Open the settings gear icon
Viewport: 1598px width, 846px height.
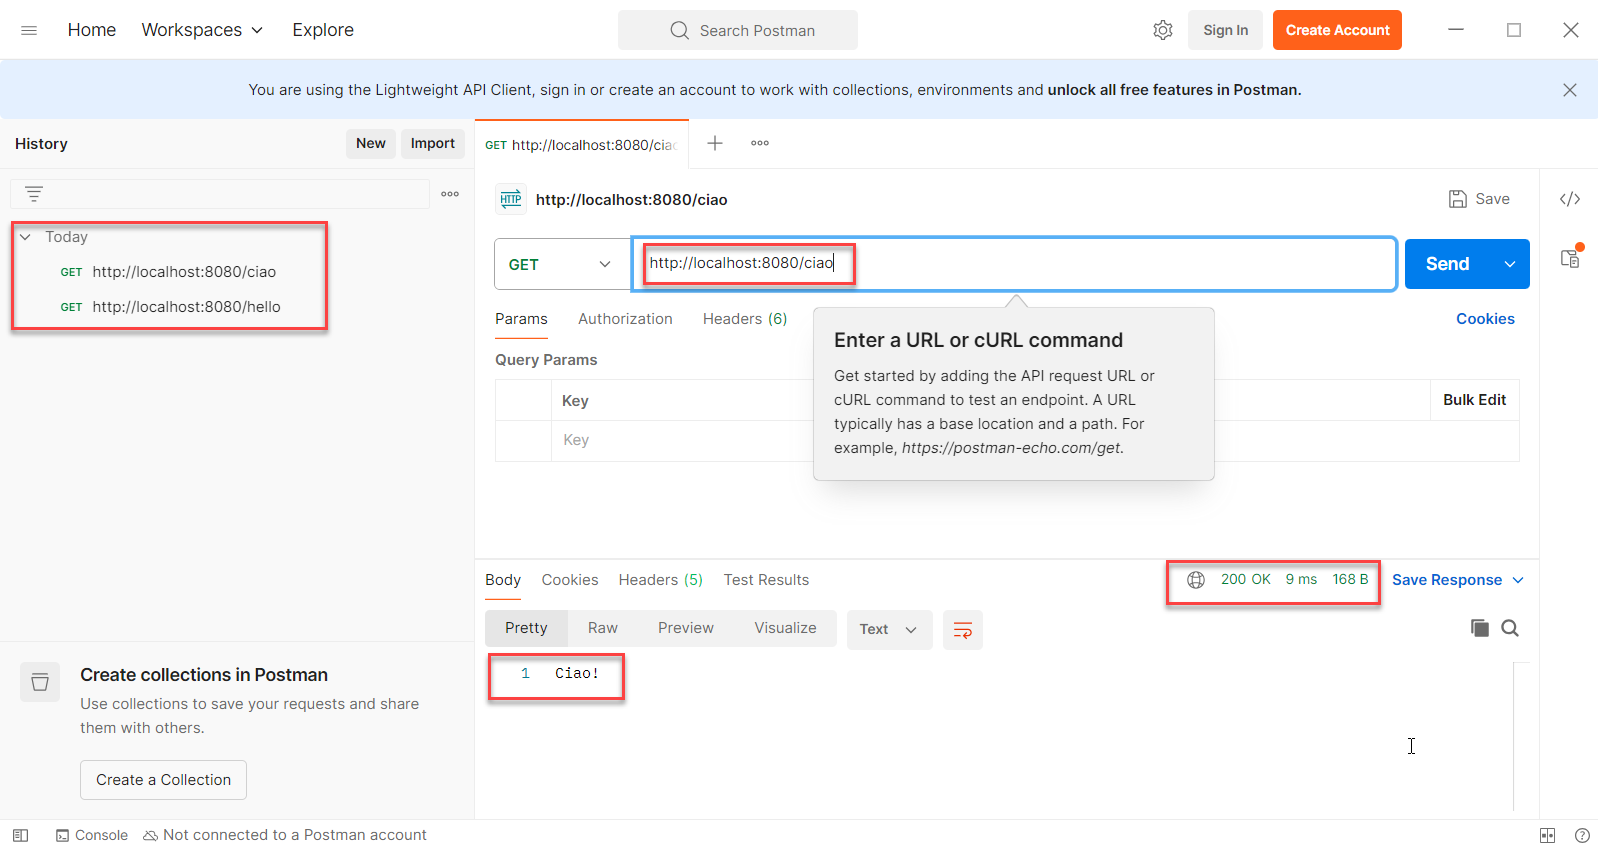(x=1162, y=30)
